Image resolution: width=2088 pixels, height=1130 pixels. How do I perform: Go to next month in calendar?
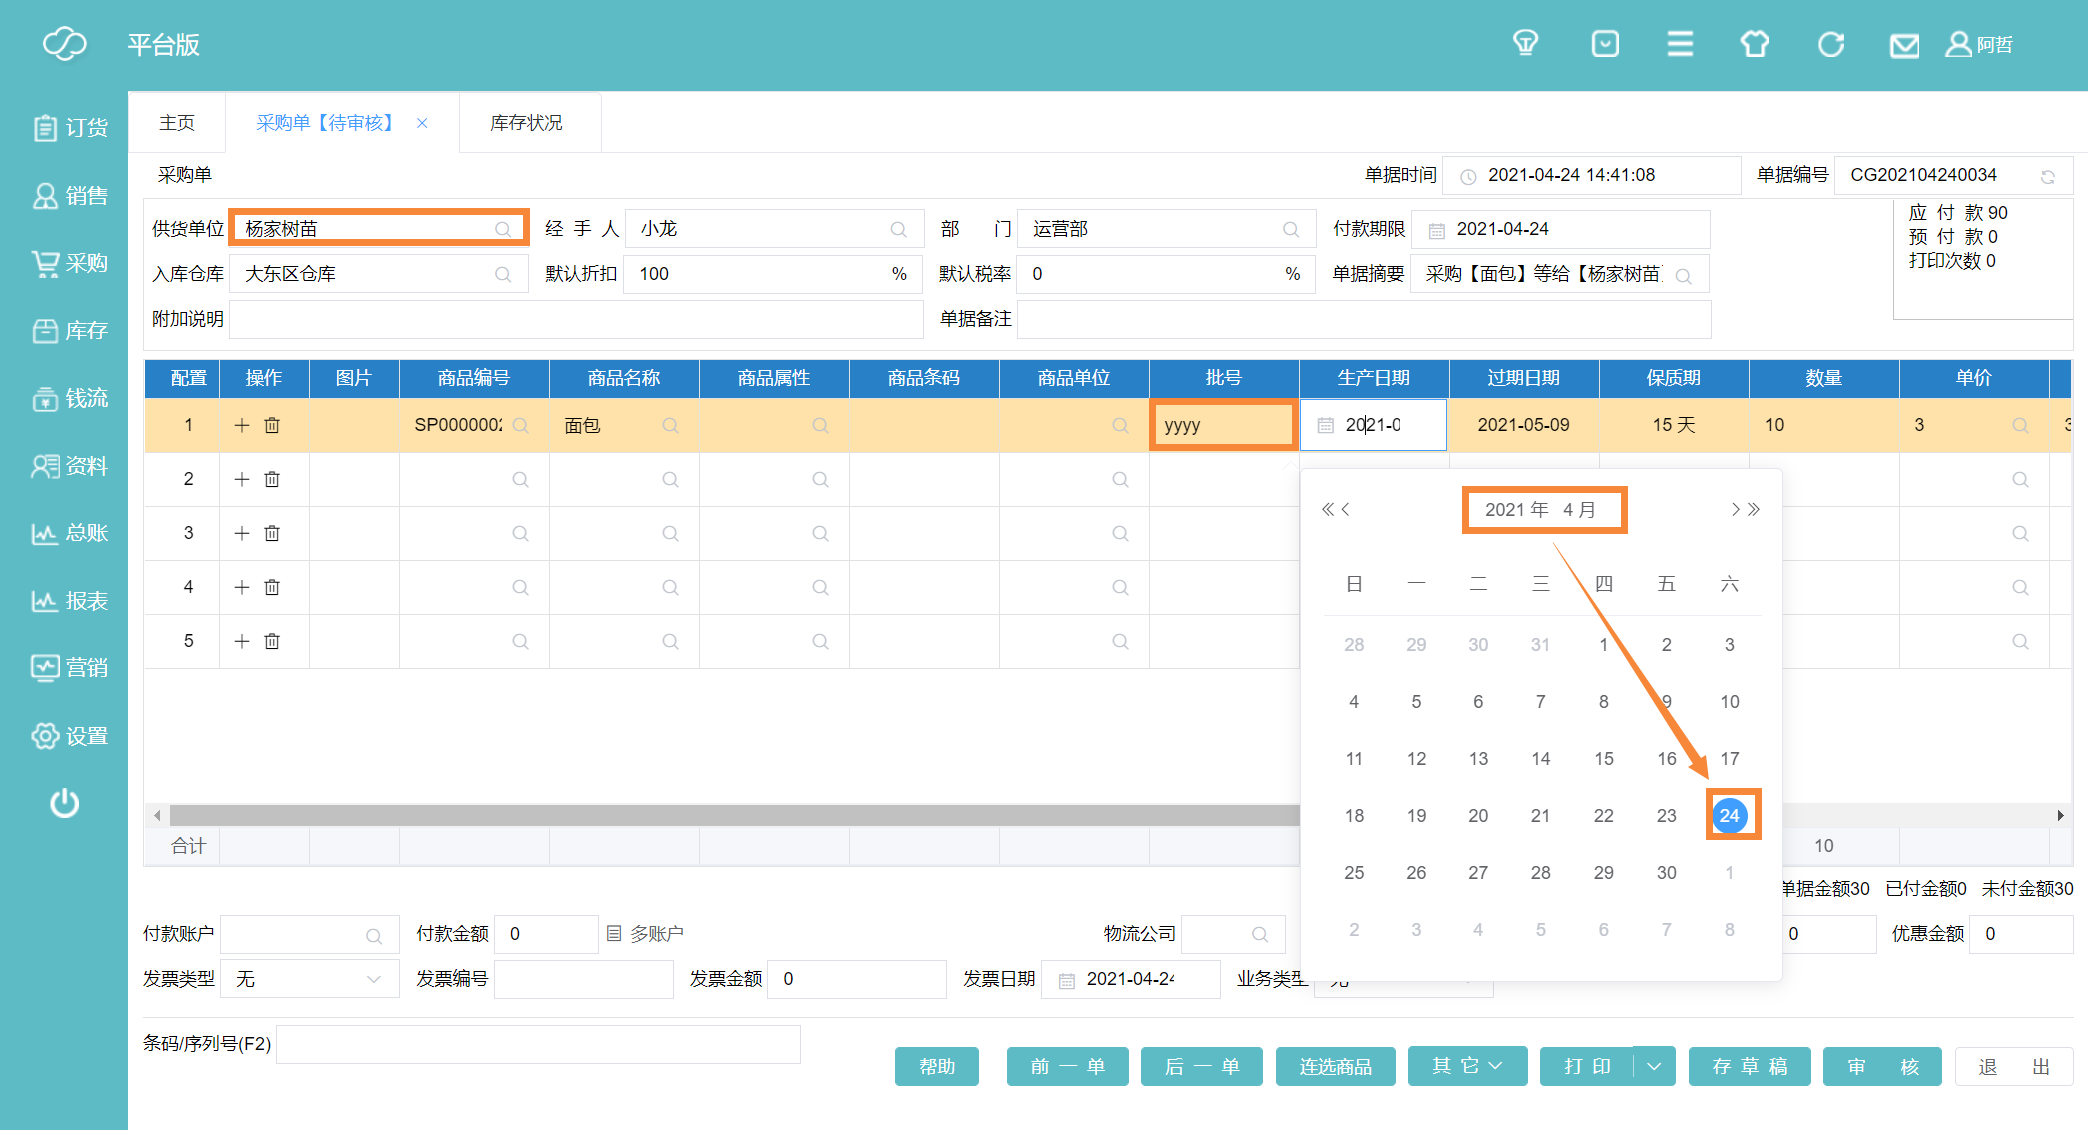tap(1736, 509)
